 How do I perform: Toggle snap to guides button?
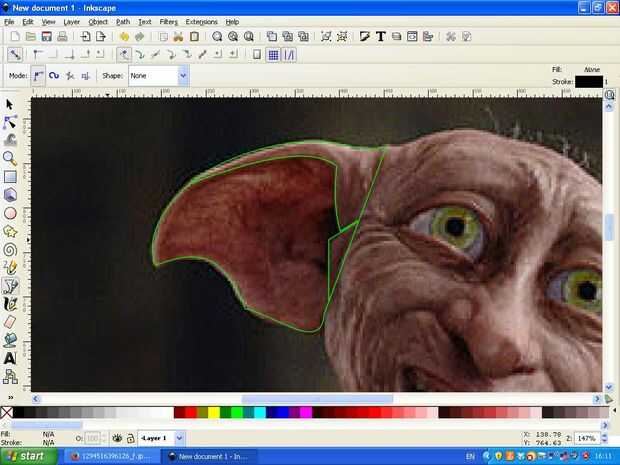pyautogui.click(x=289, y=55)
